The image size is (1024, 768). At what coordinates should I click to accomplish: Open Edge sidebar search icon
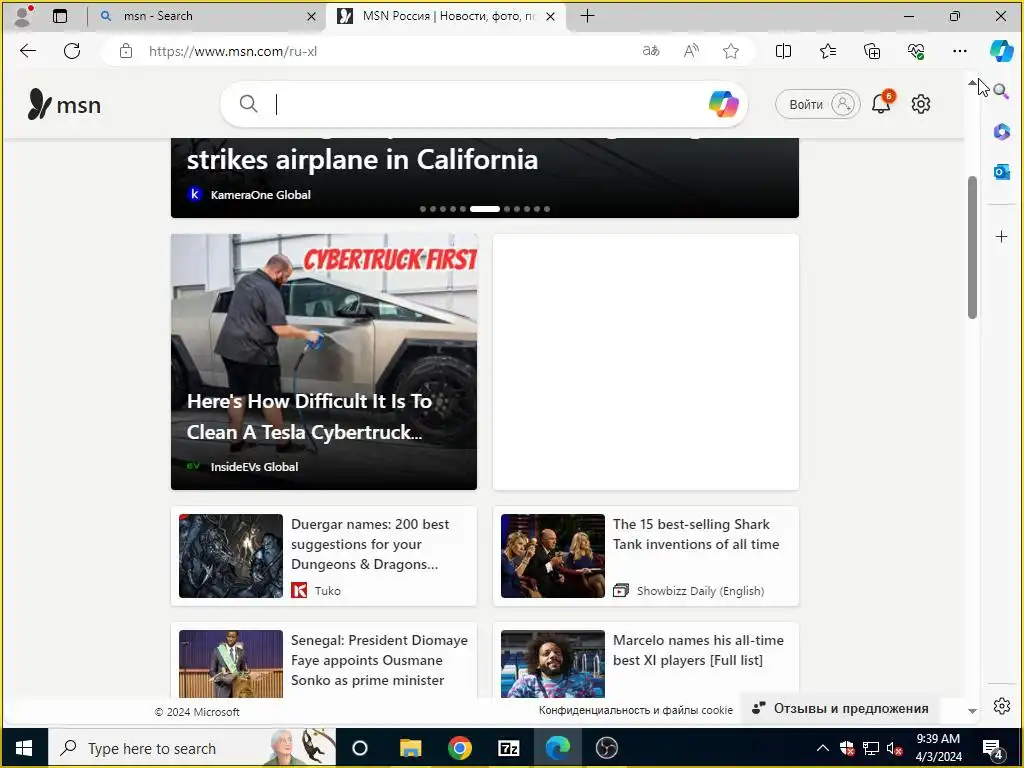tap(1001, 91)
